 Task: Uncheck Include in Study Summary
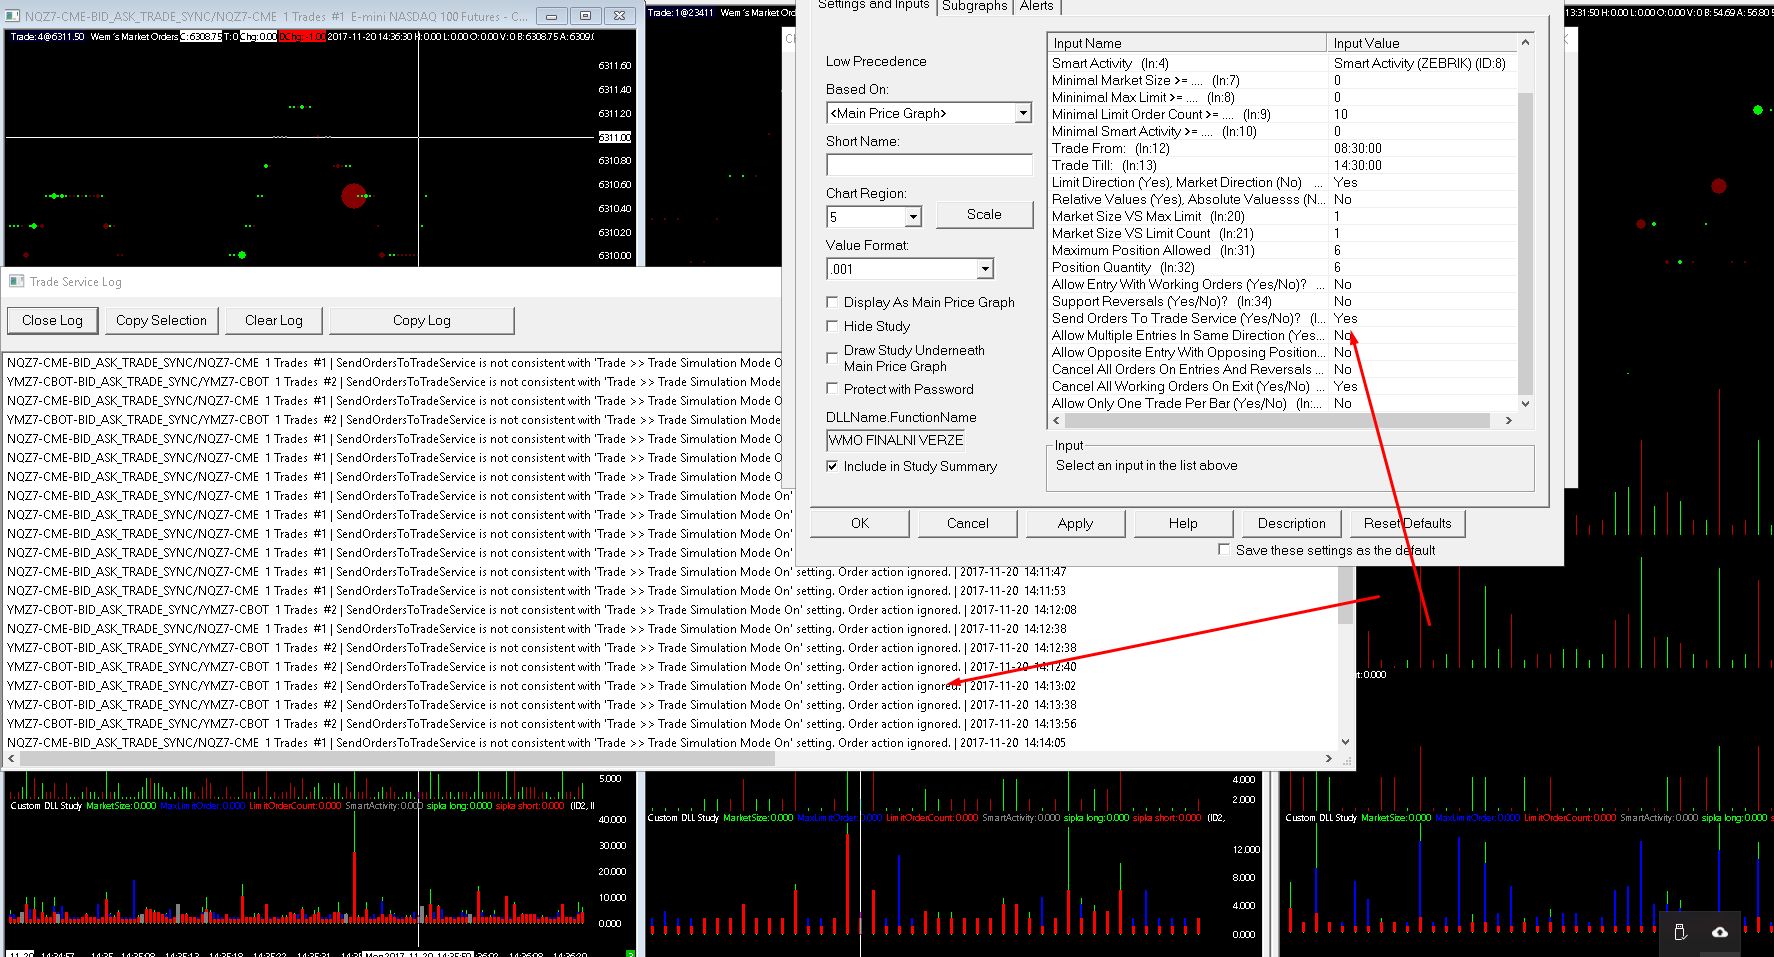(832, 466)
